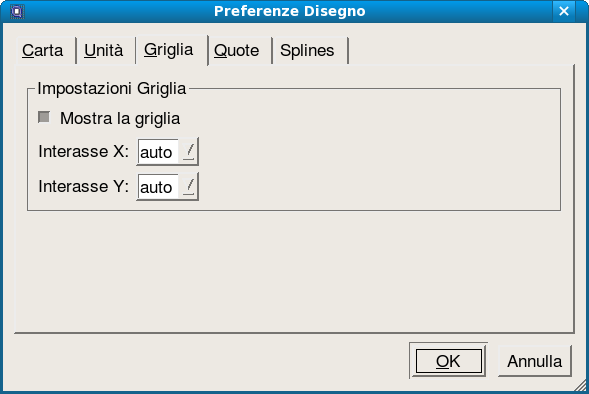Close the Preferenze Disegno dialog

click(x=563, y=11)
